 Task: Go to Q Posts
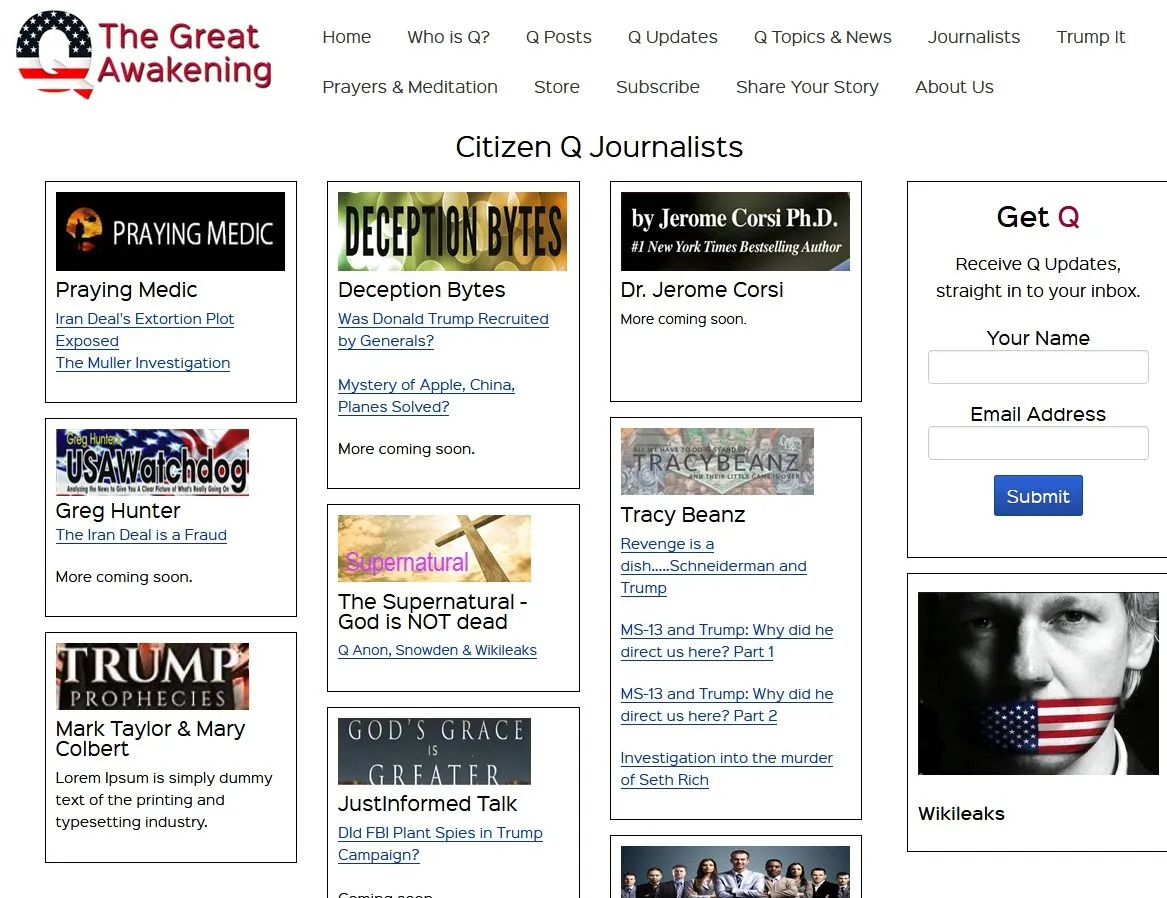click(558, 37)
